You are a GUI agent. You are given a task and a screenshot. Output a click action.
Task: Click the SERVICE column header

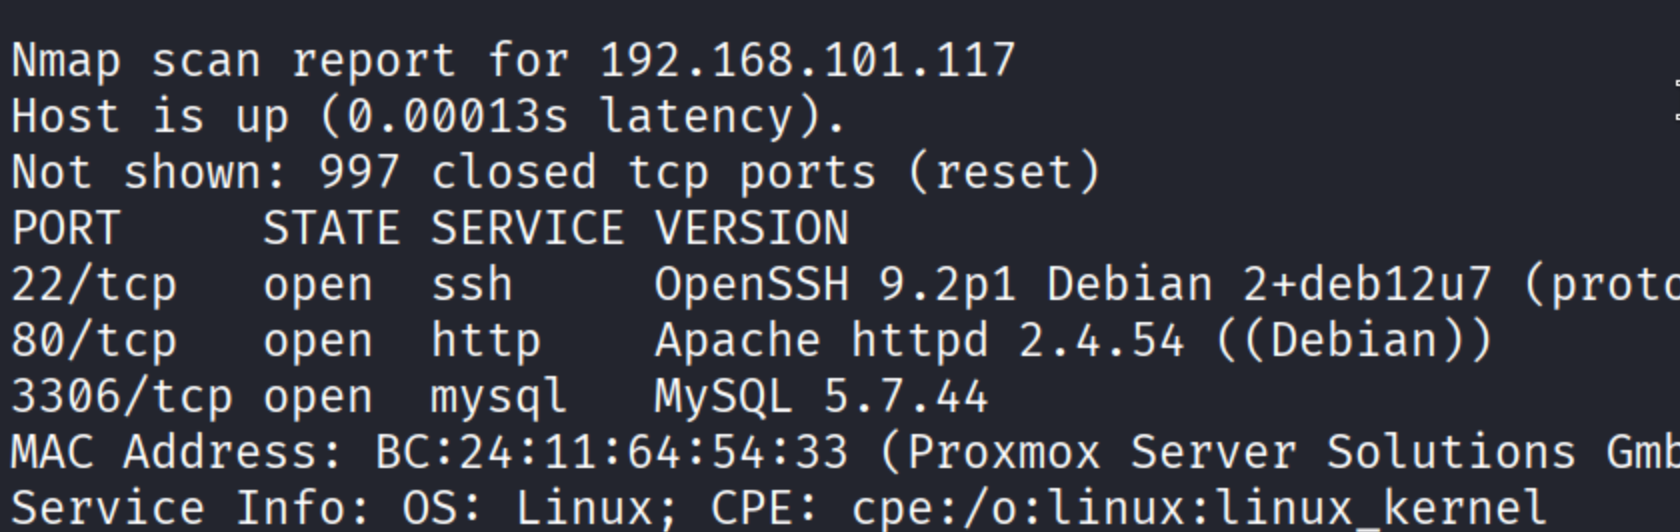(x=527, y=229)
